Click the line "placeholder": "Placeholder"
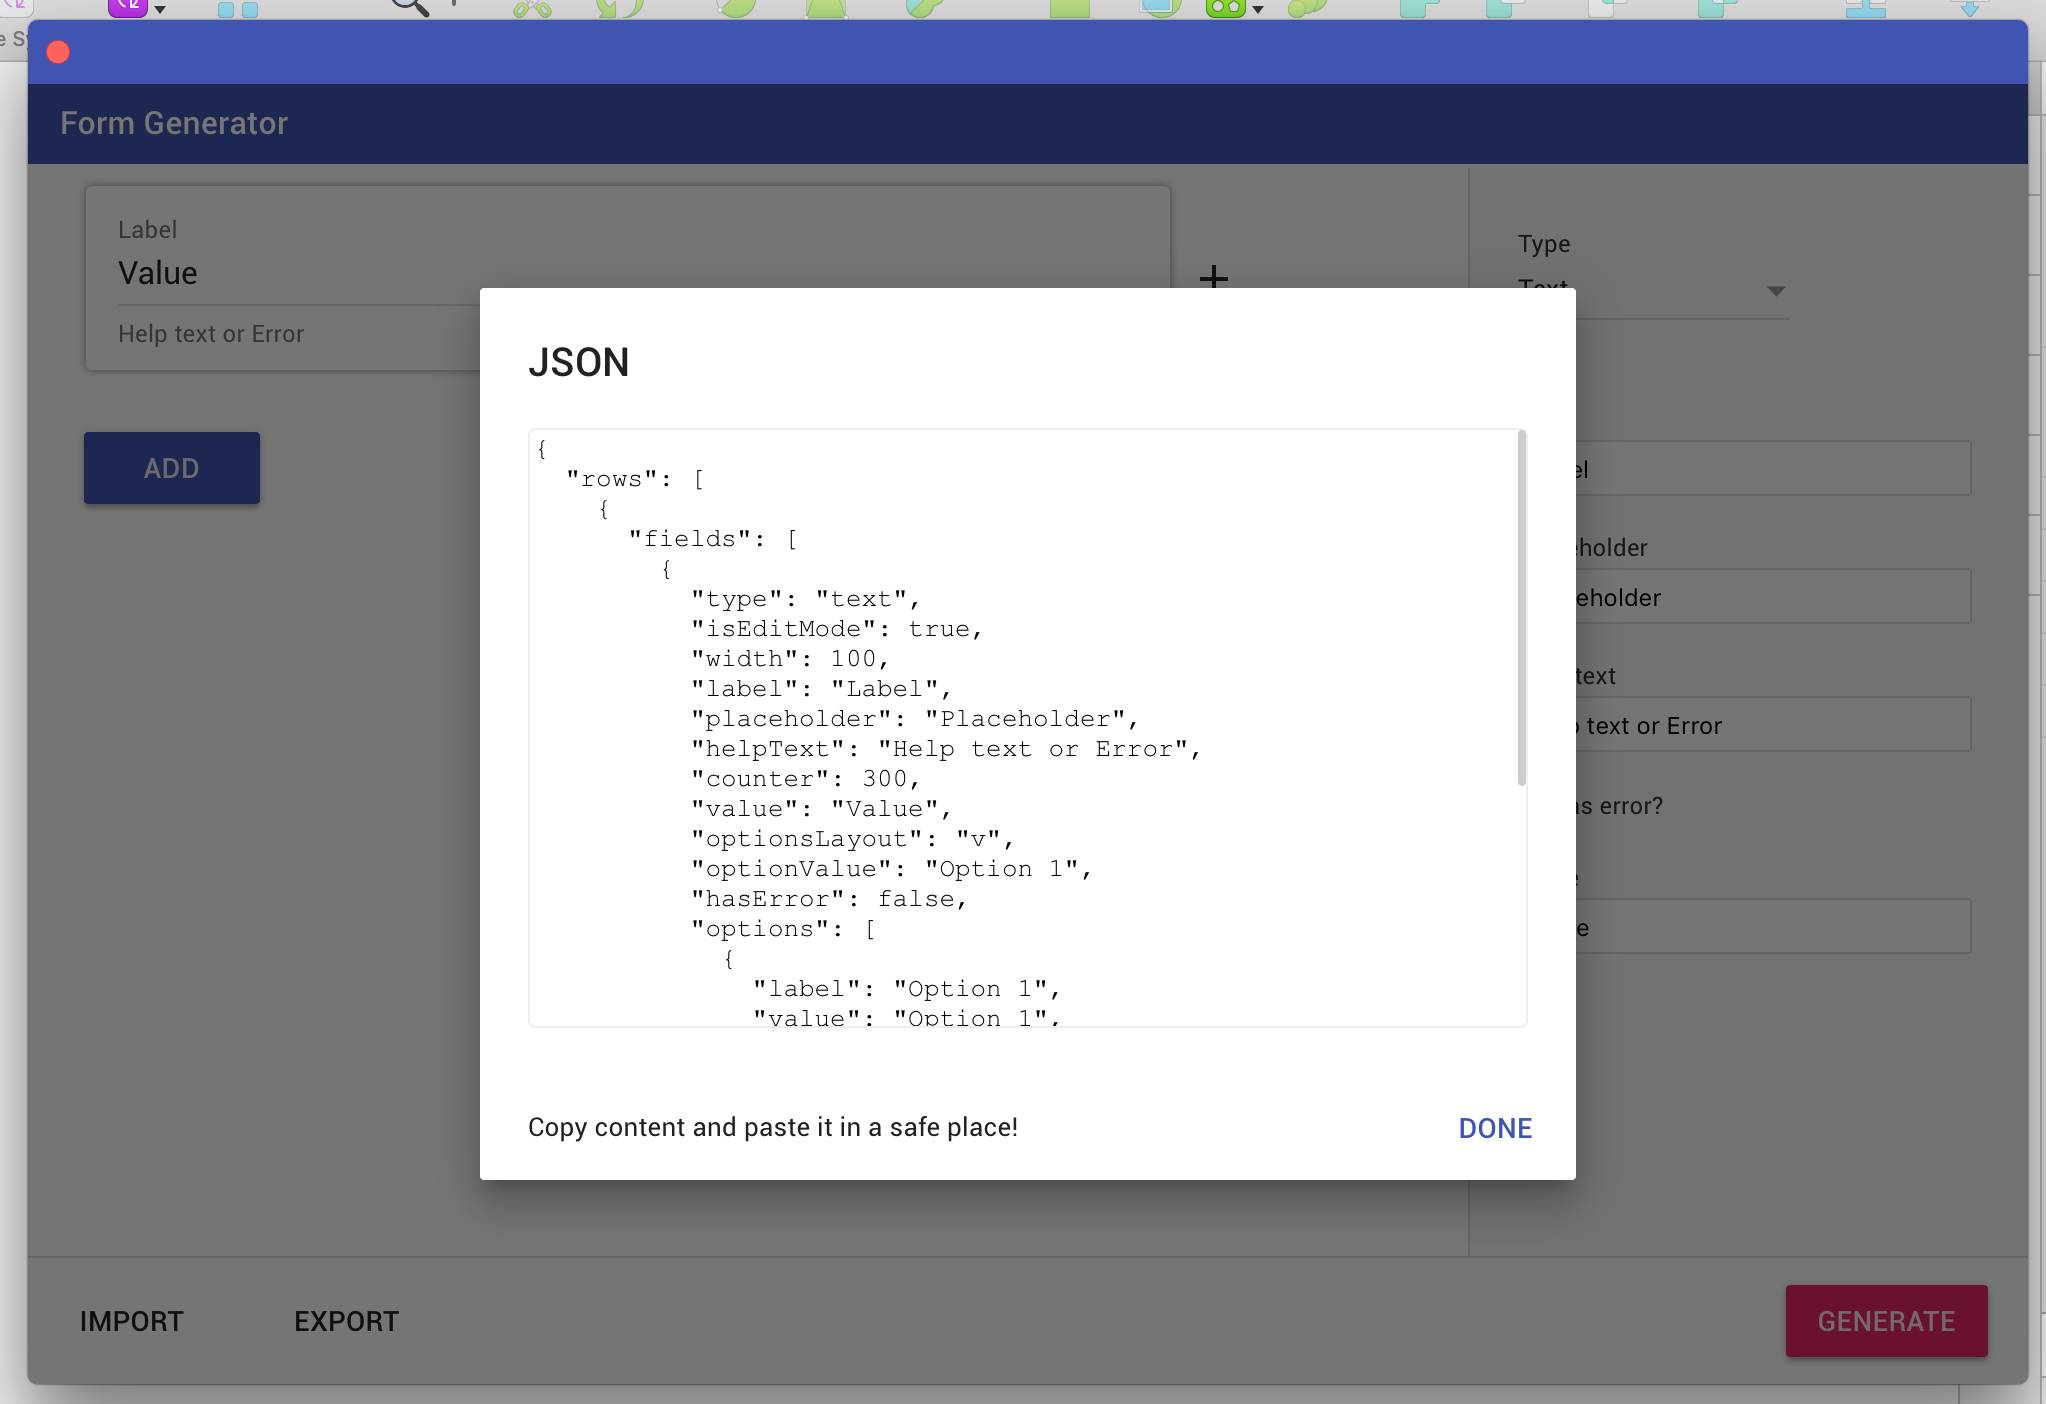 pos(915,719)
